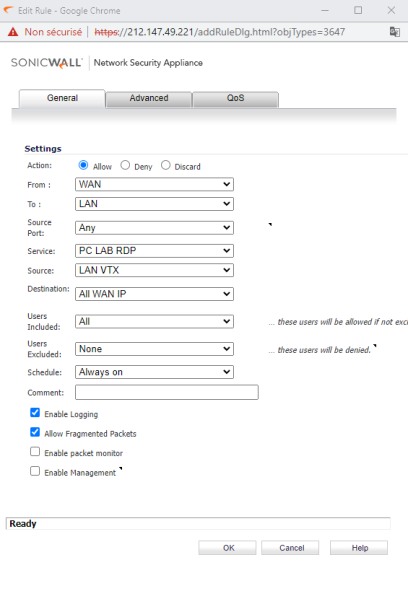Viewport: 408px width, 599px height.
Task: Select the Deny action radio button
Action: point(125,165)
